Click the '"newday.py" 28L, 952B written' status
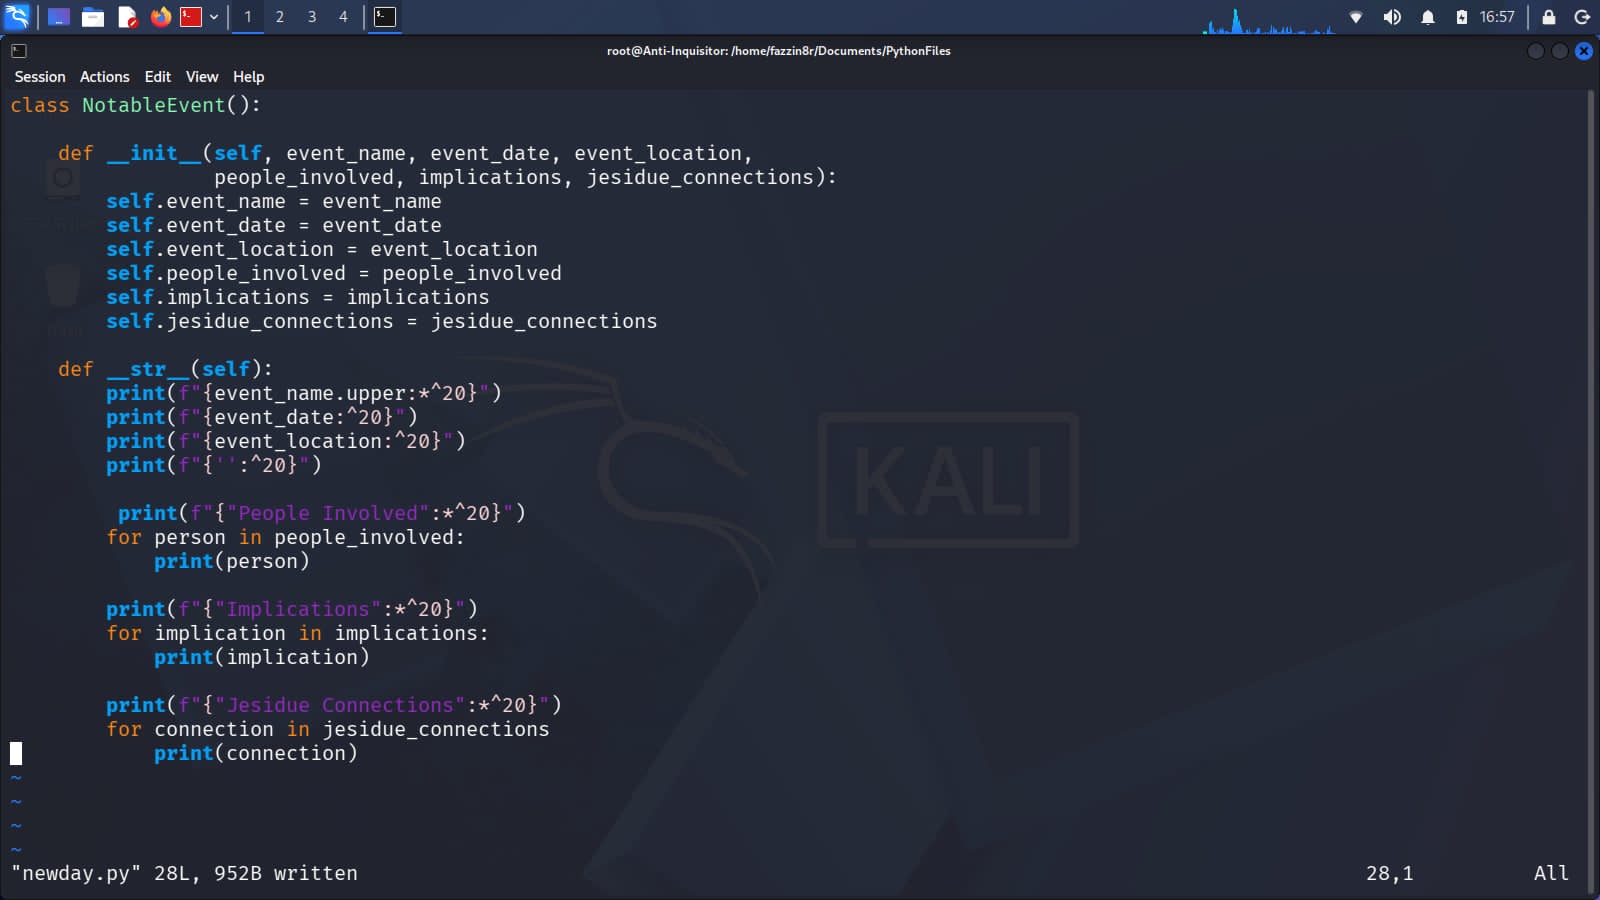The height and width of the screenshot is (900, 1600). [x=184, y=873]
